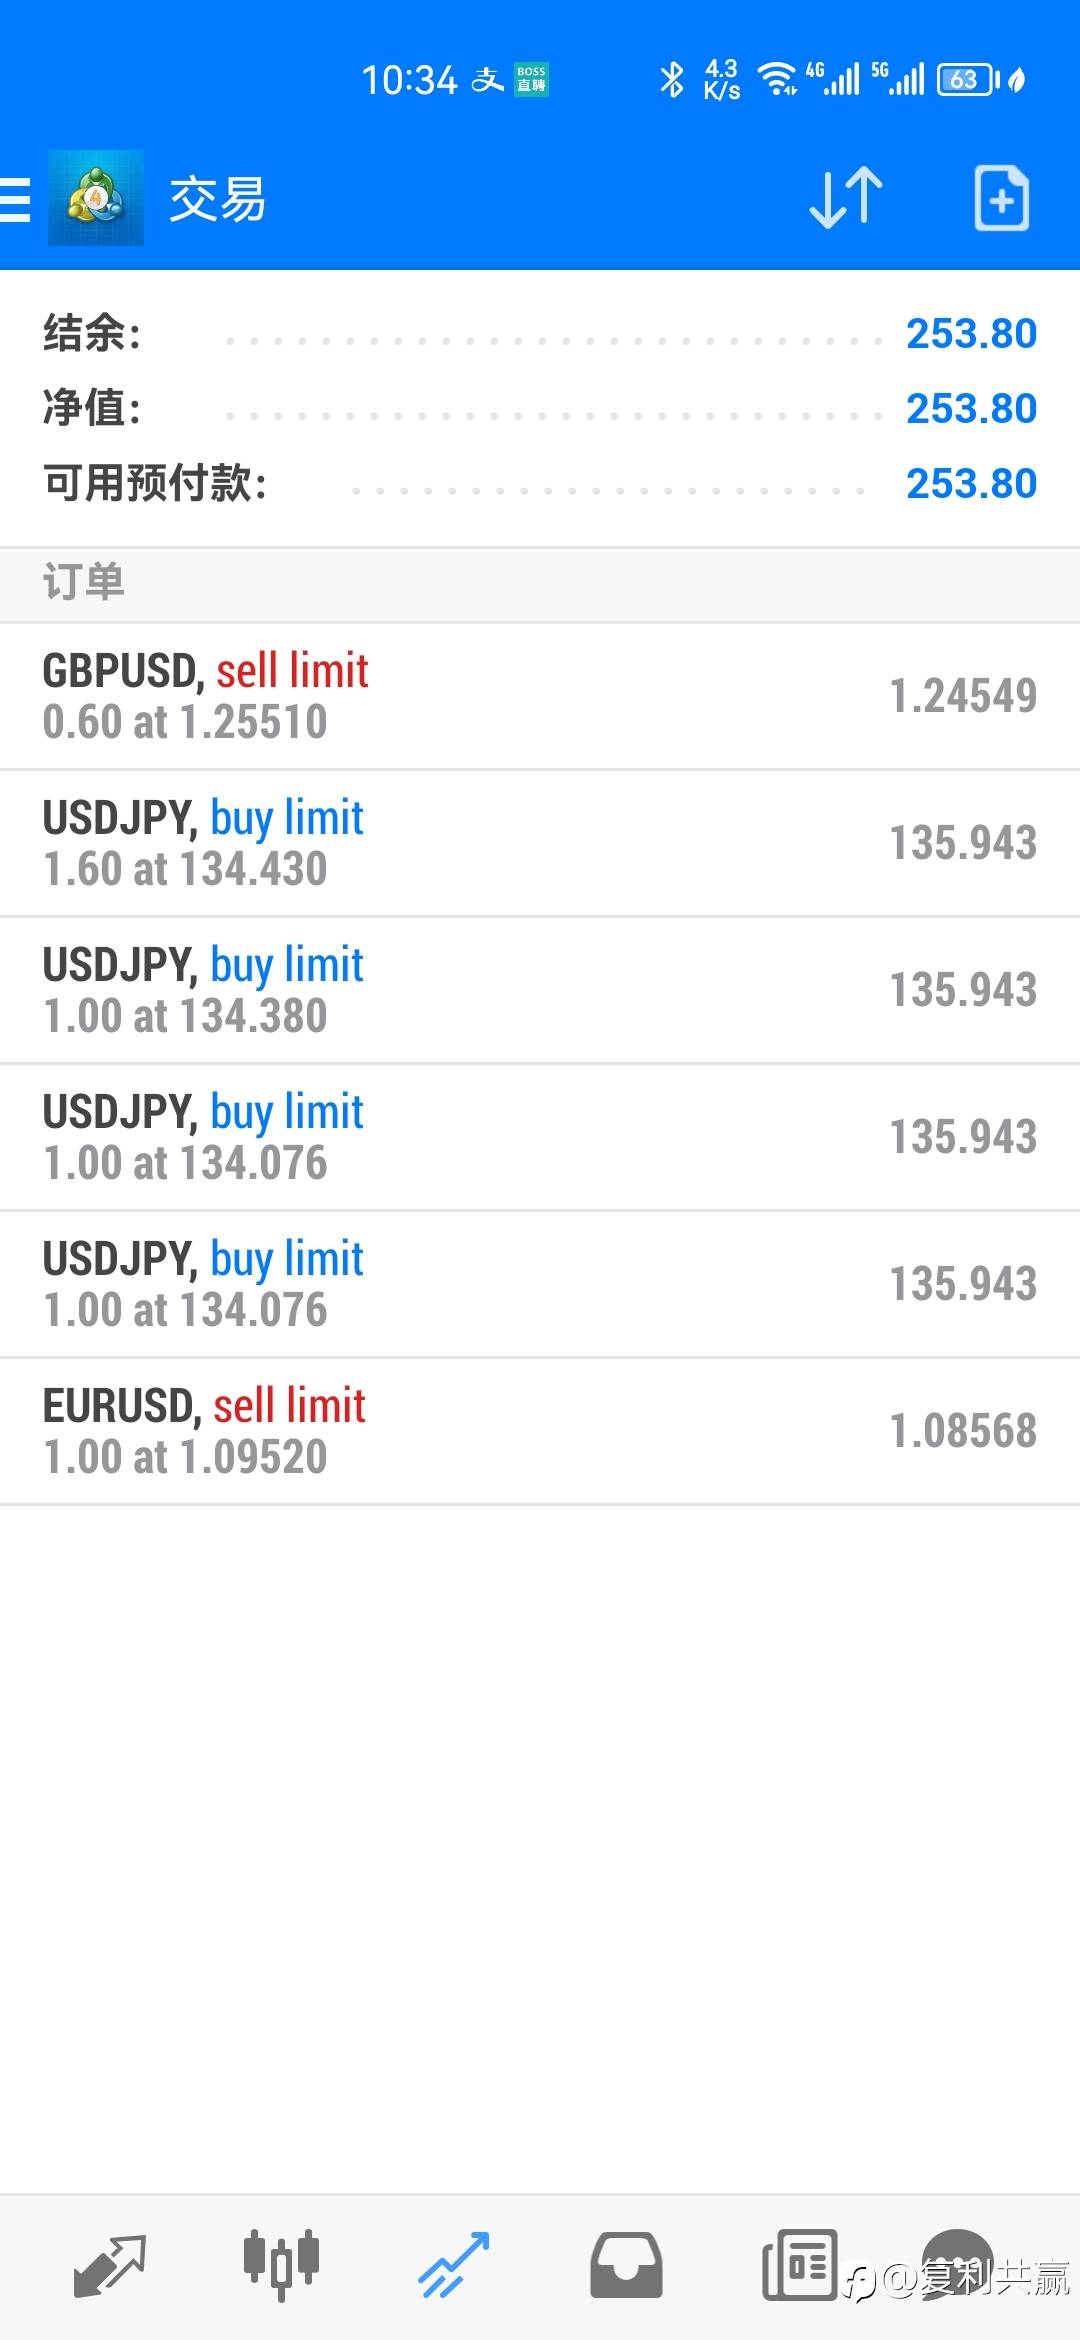
Task: Select first USDJPY order at 134.076
Action: [540, 1137]
